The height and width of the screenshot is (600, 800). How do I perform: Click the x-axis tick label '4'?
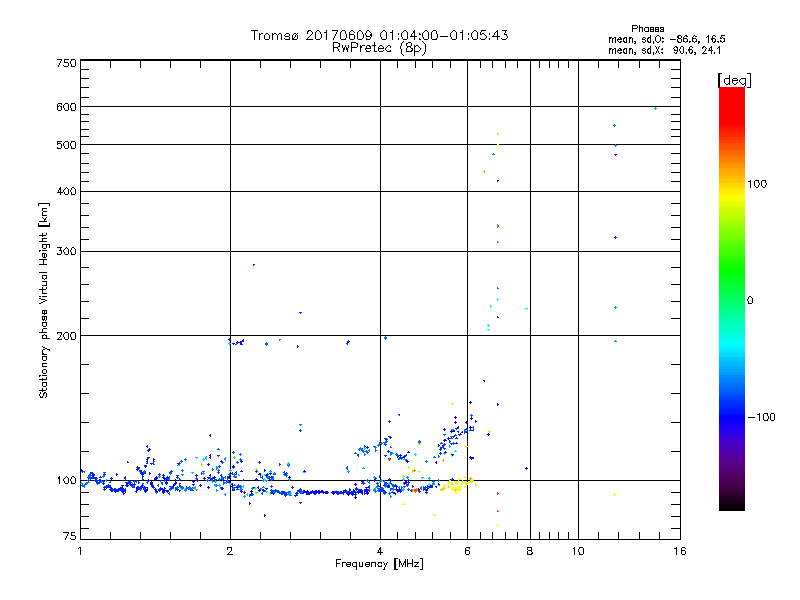[x=380, y=551]
